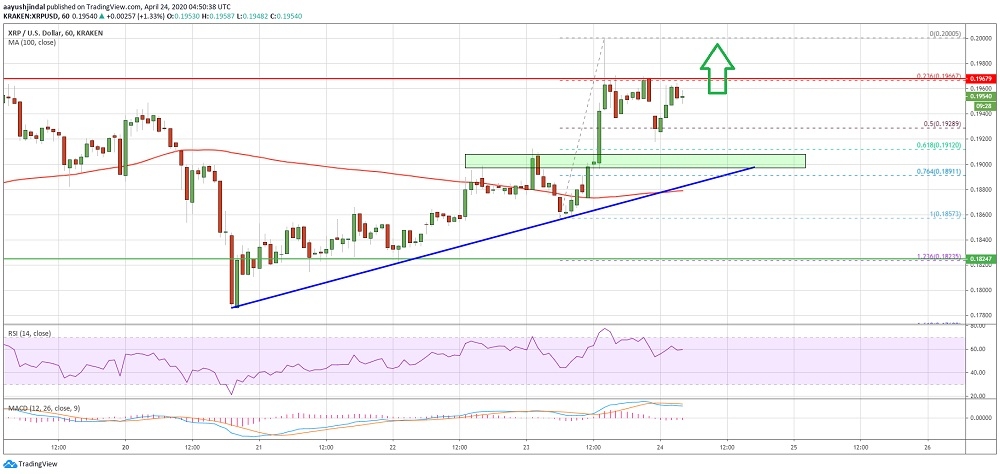
Task: Click the 20.00 RSI axis value
Action: [x=978, y=396]
